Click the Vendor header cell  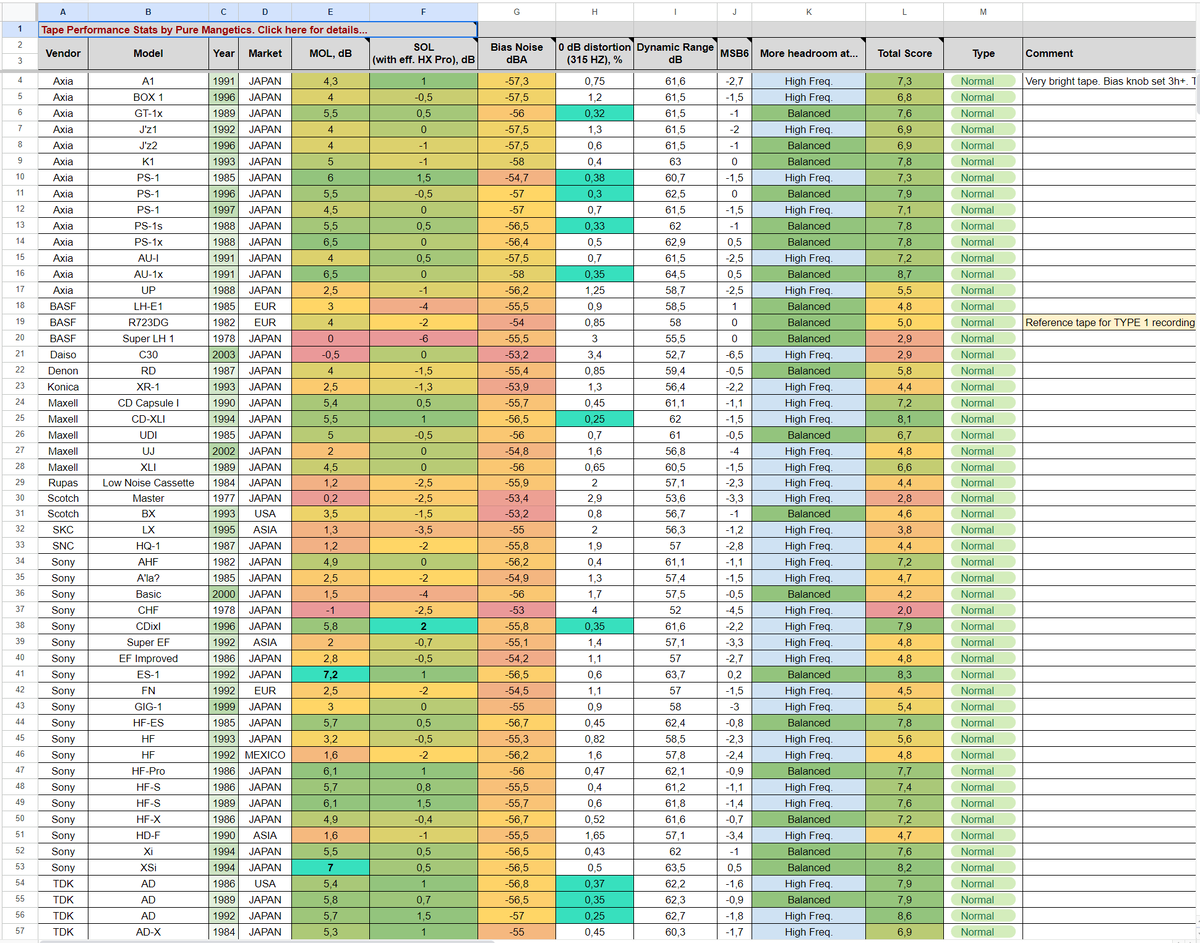pyautogui.click(x=63, y=54)
